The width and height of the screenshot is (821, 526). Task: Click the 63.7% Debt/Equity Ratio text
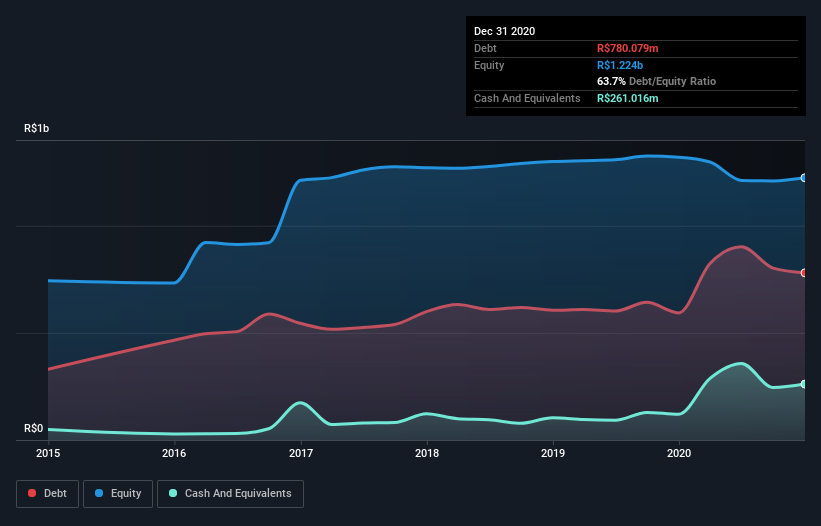[x=657, y=82]
